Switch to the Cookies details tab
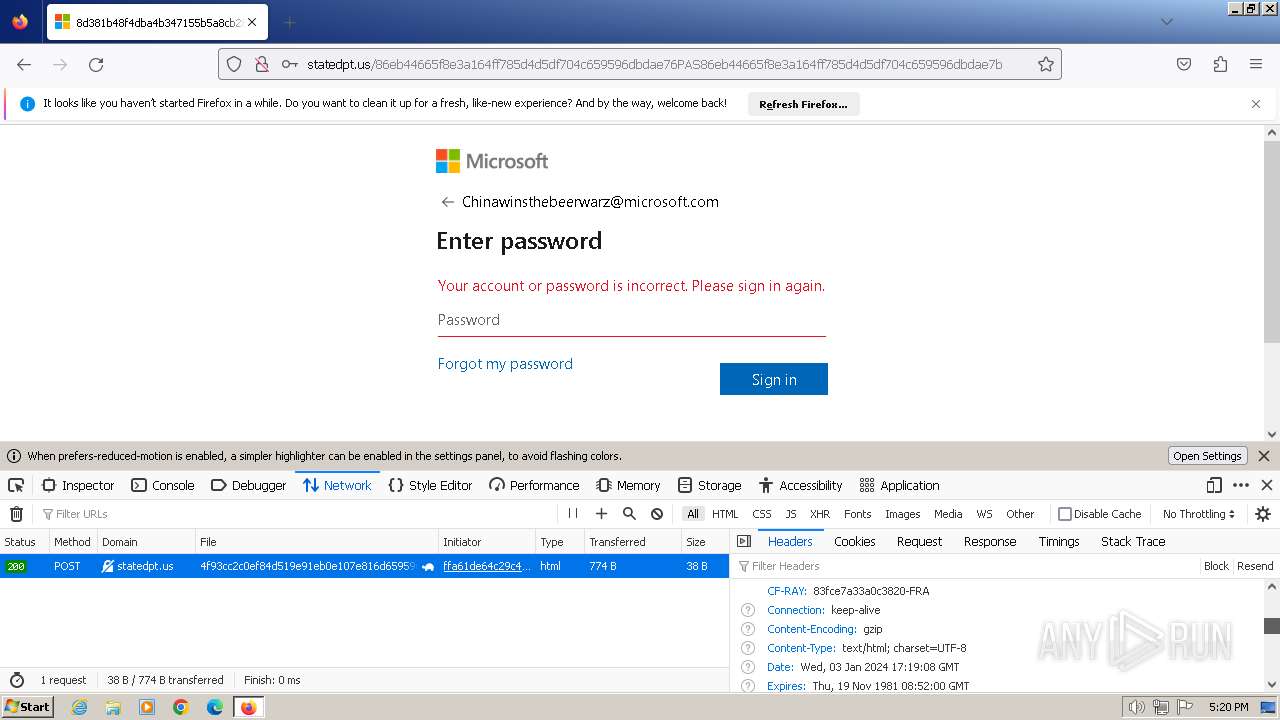Screen dimensions: 1280x720 click(854, 541)
